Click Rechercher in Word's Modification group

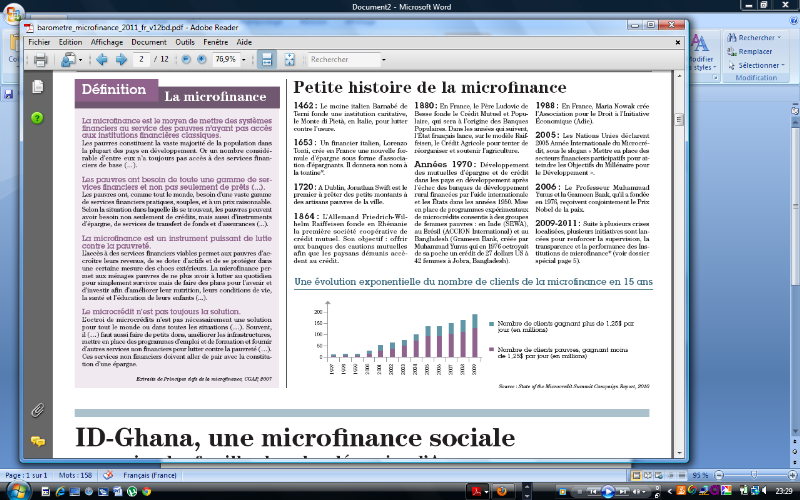(754, 37)
